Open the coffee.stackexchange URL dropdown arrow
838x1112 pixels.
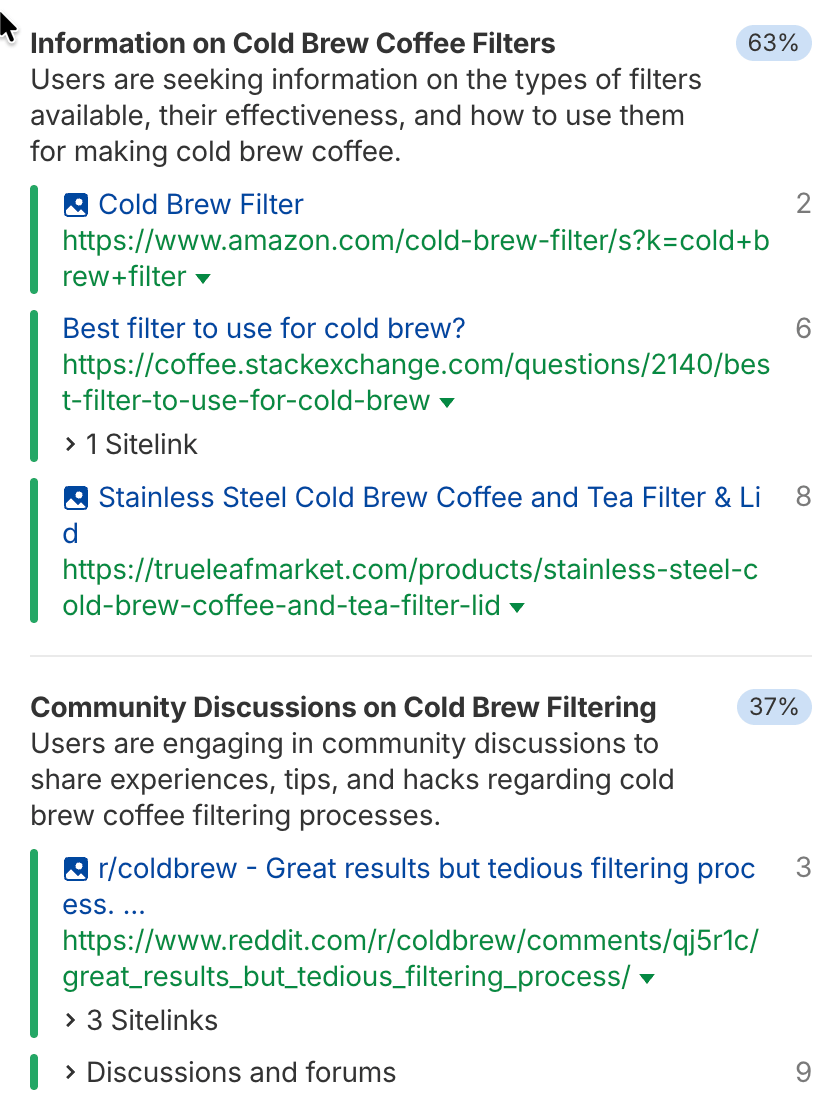(447, 402)
